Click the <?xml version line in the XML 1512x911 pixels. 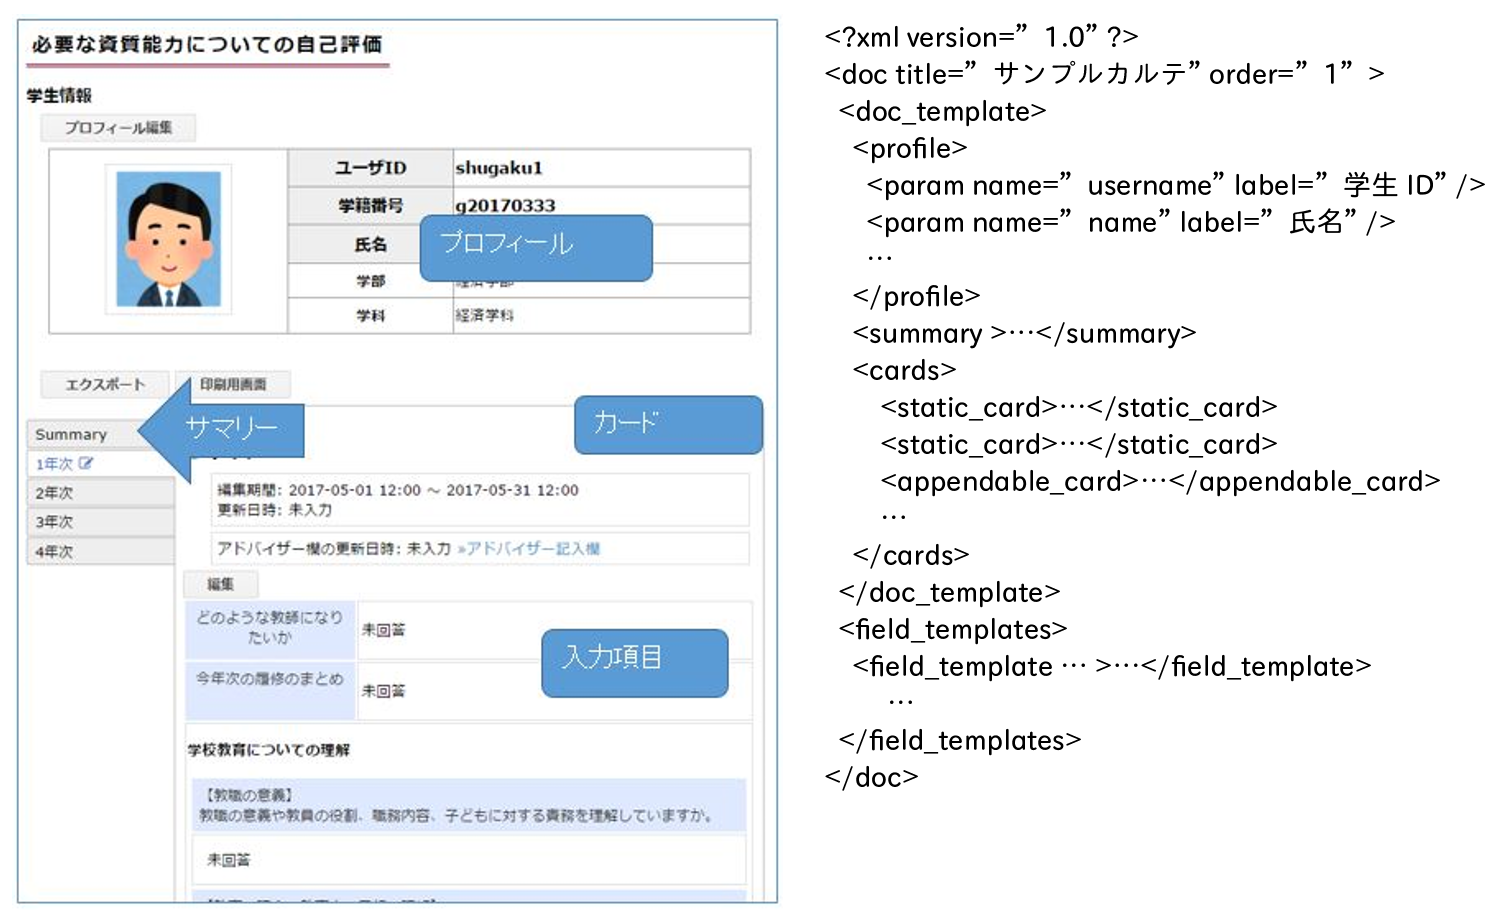pos(981,38)
